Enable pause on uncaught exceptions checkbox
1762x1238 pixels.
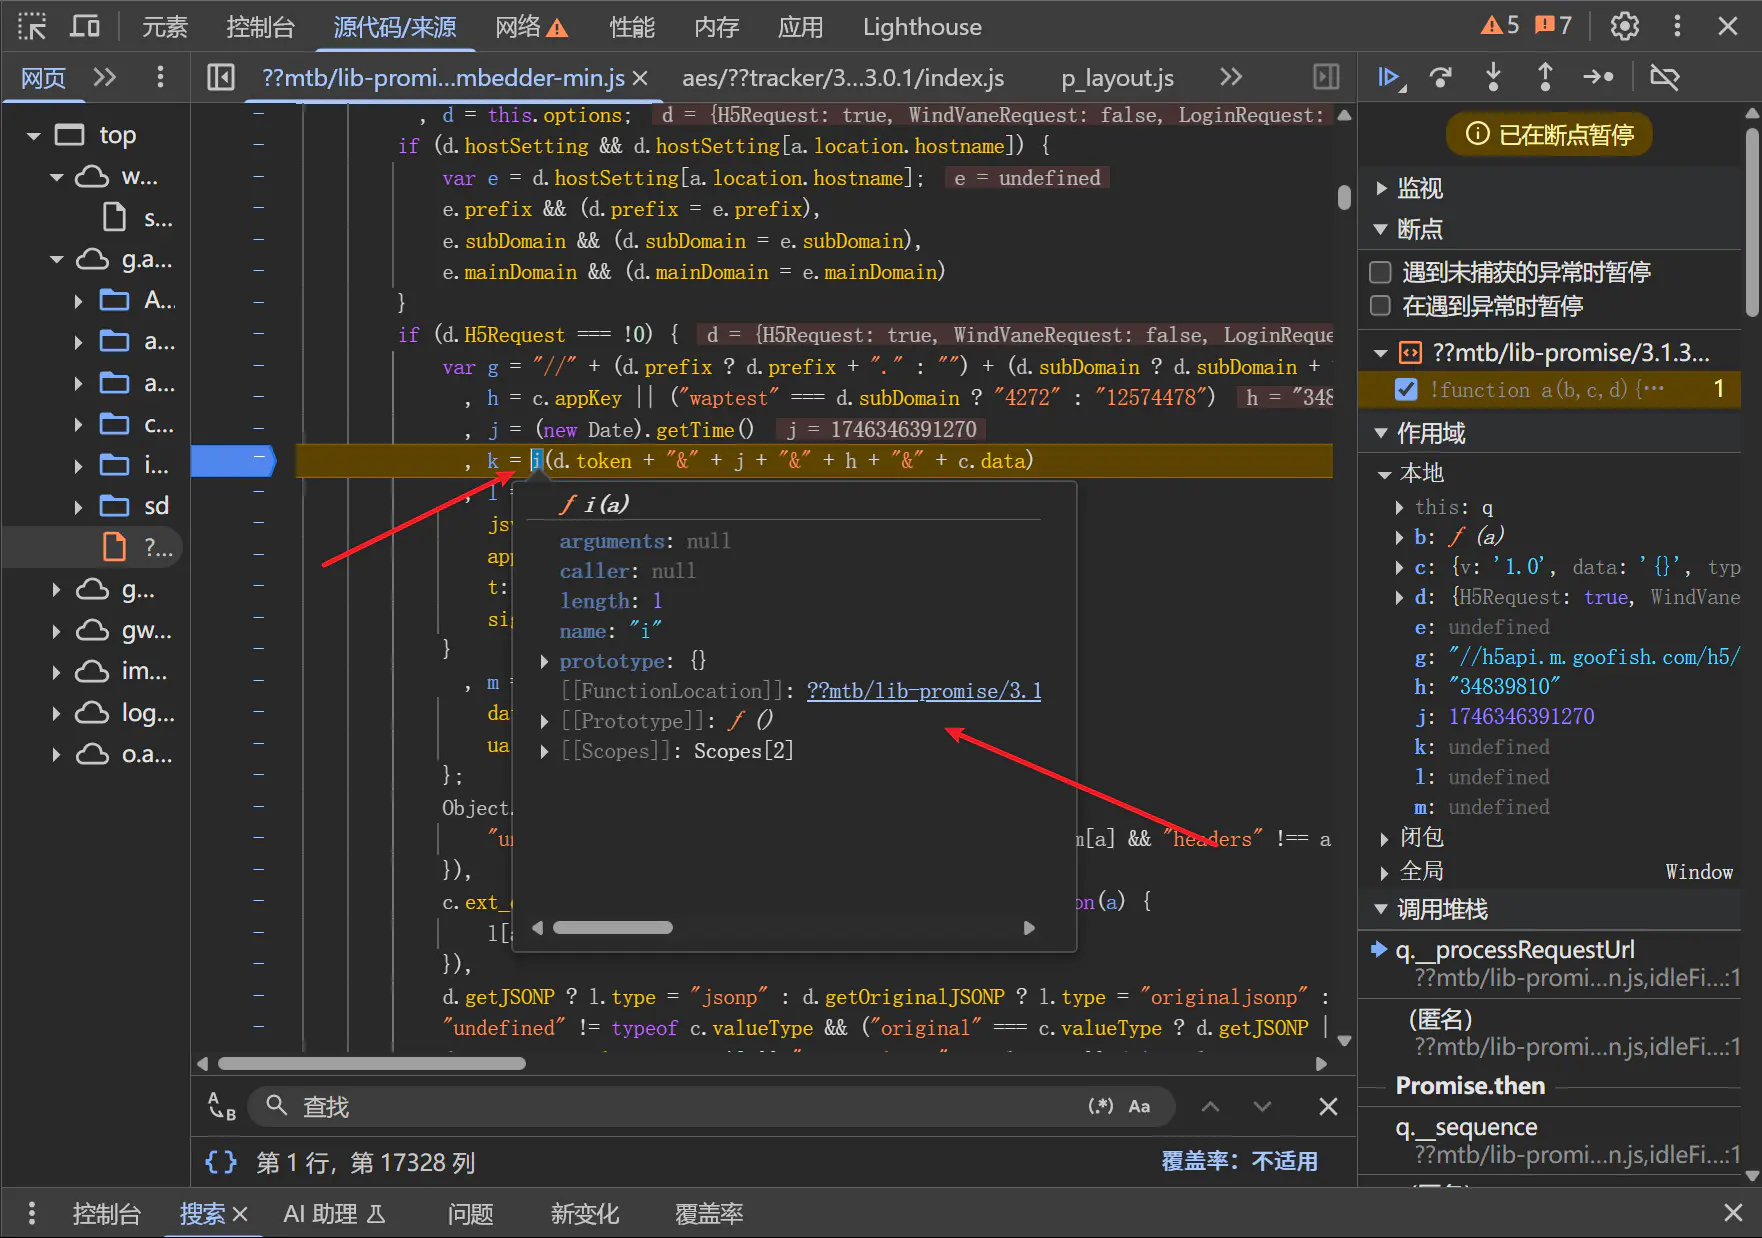point(1380,272)
